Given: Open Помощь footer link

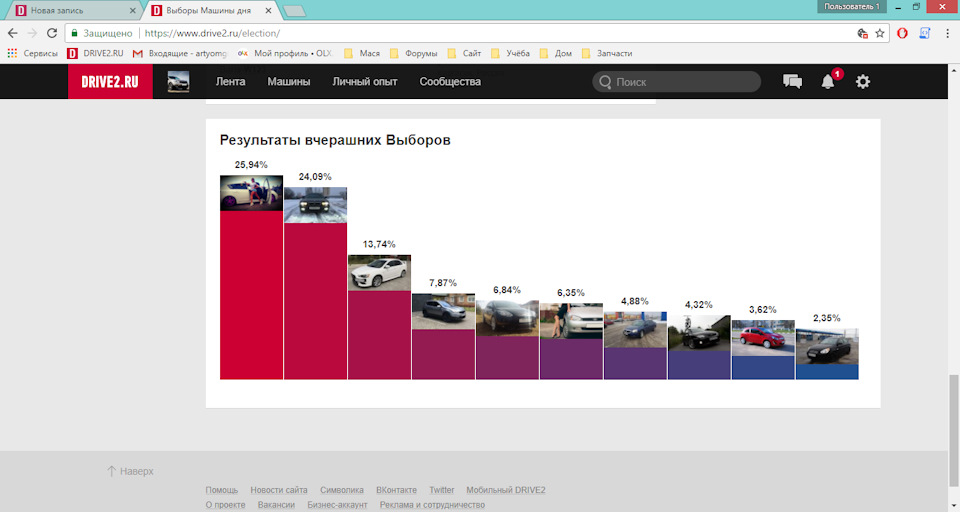Looking at the screenshot, I should (x=222, y=490).
